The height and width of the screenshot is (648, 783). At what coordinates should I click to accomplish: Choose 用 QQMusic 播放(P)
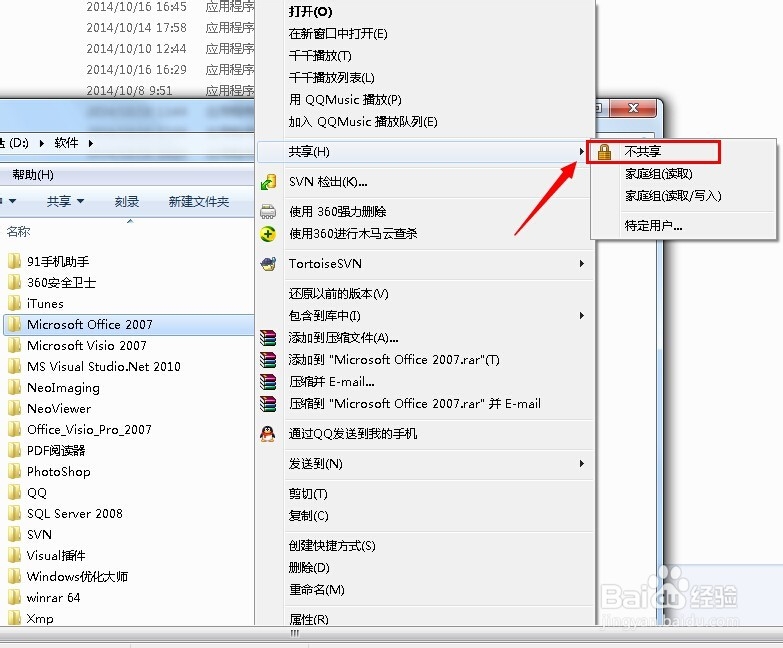click(345, 100)
